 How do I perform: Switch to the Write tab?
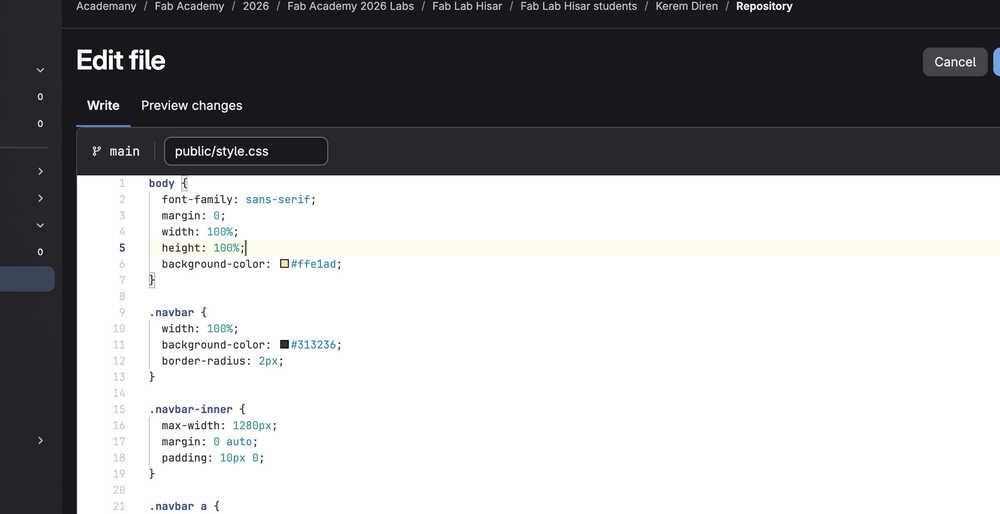[x=103, y=105]
